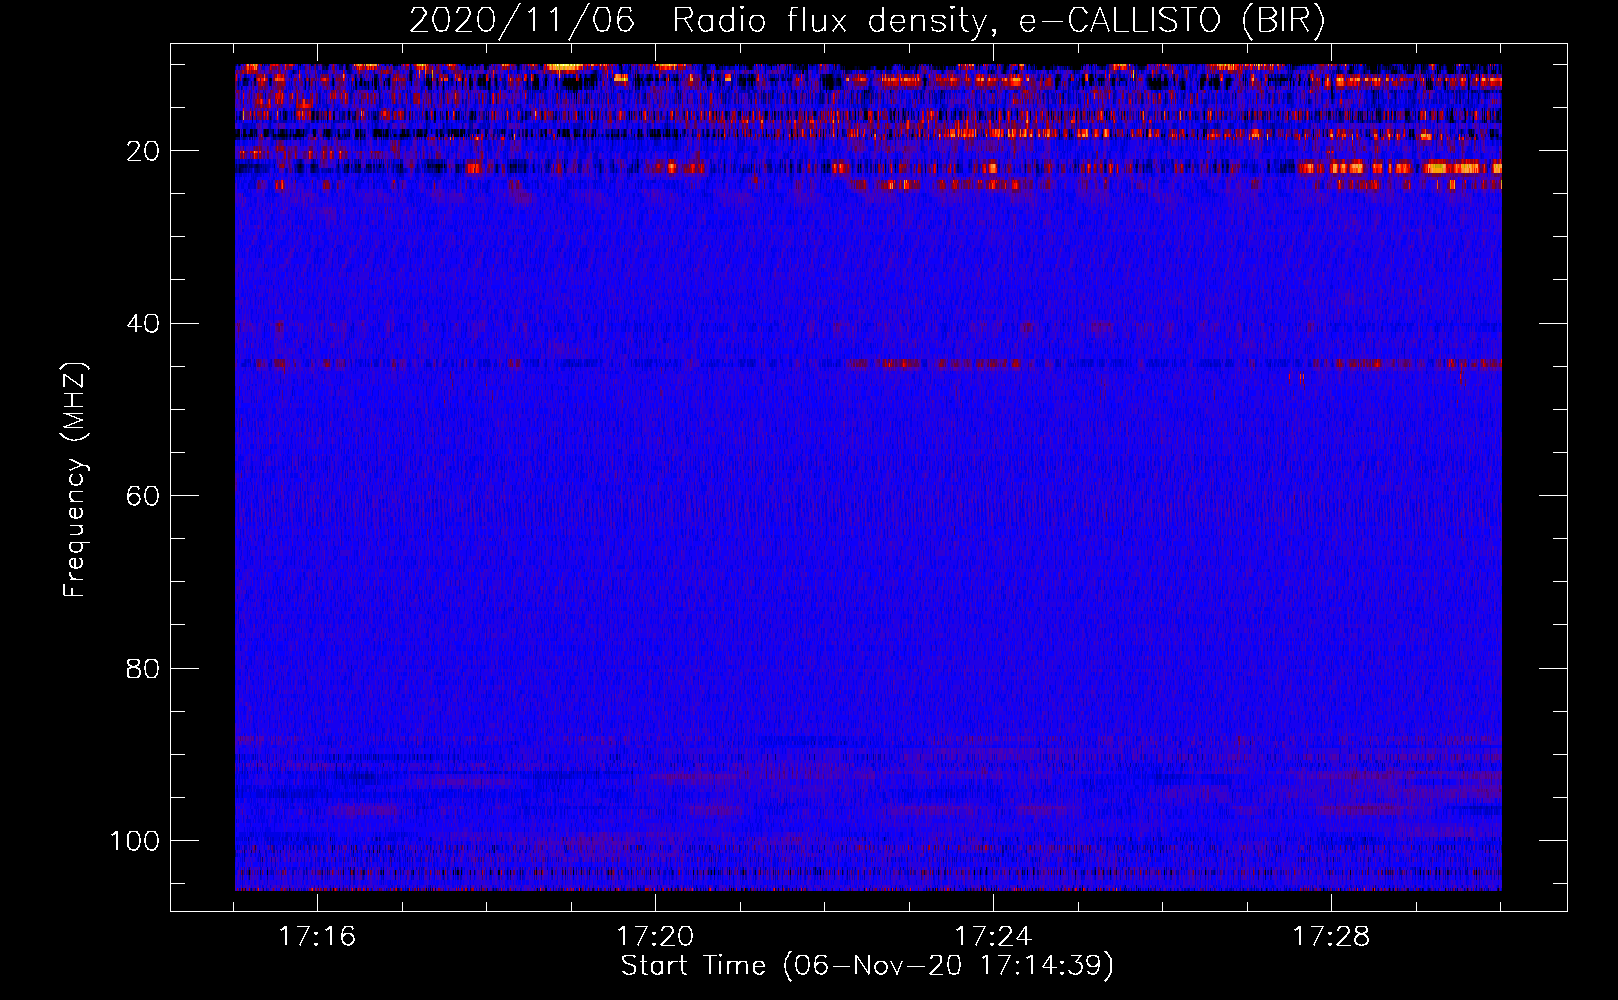This screenshot has height=1000, width=1618.
Task: Click the "Start Time (06-Nov-20 17:14:39)" axis label
Action: [867, 966]
